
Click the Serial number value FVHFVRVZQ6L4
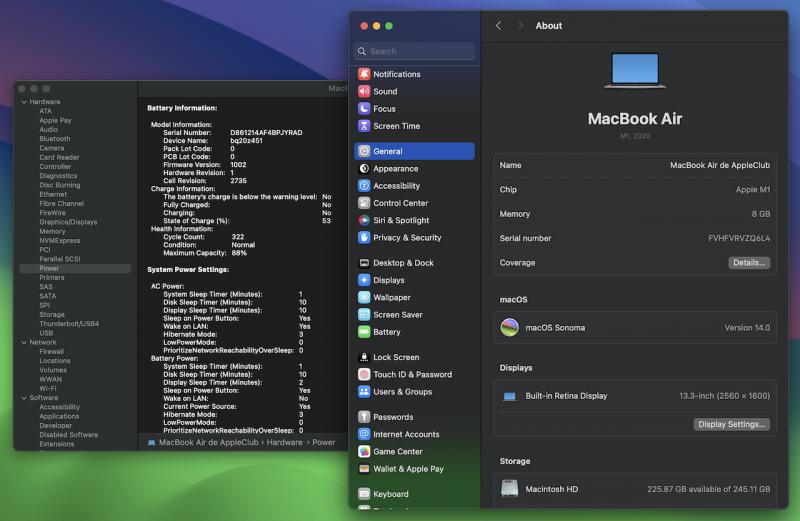coord(739,238)
